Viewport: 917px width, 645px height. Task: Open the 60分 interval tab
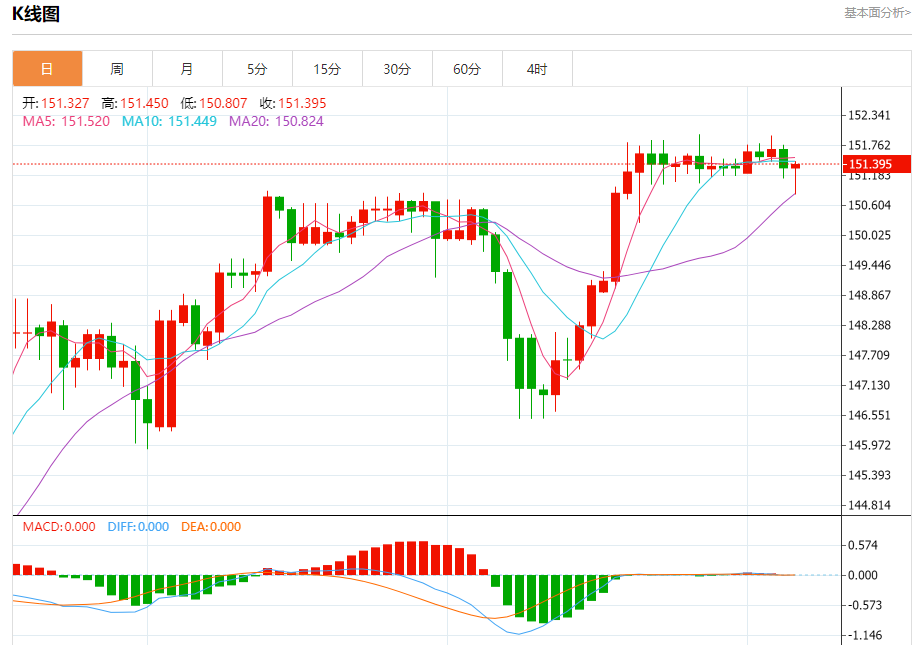(x=467, y=69)
